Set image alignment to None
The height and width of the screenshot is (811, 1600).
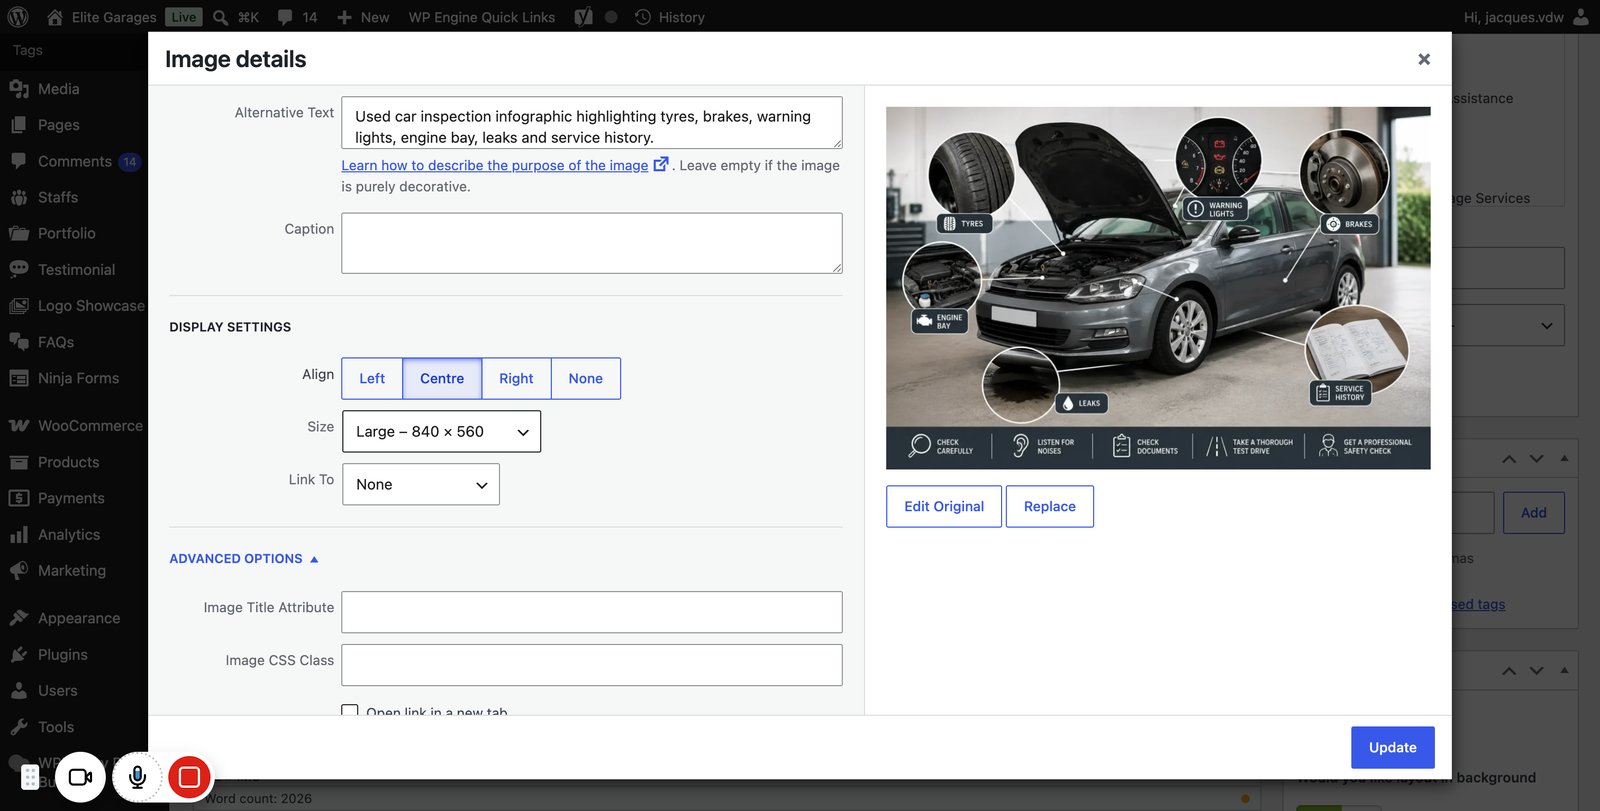click(586, 379)
